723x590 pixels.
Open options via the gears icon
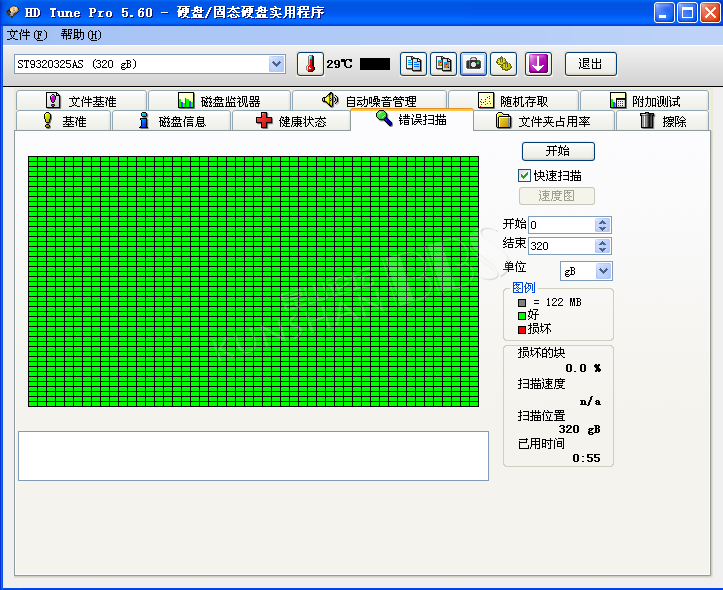pyautogui.click(x=504, y=64)
